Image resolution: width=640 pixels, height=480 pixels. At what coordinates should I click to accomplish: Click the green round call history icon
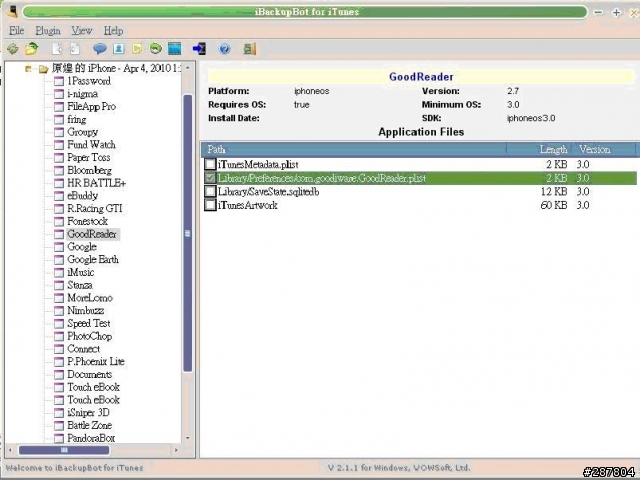(156, 49)
